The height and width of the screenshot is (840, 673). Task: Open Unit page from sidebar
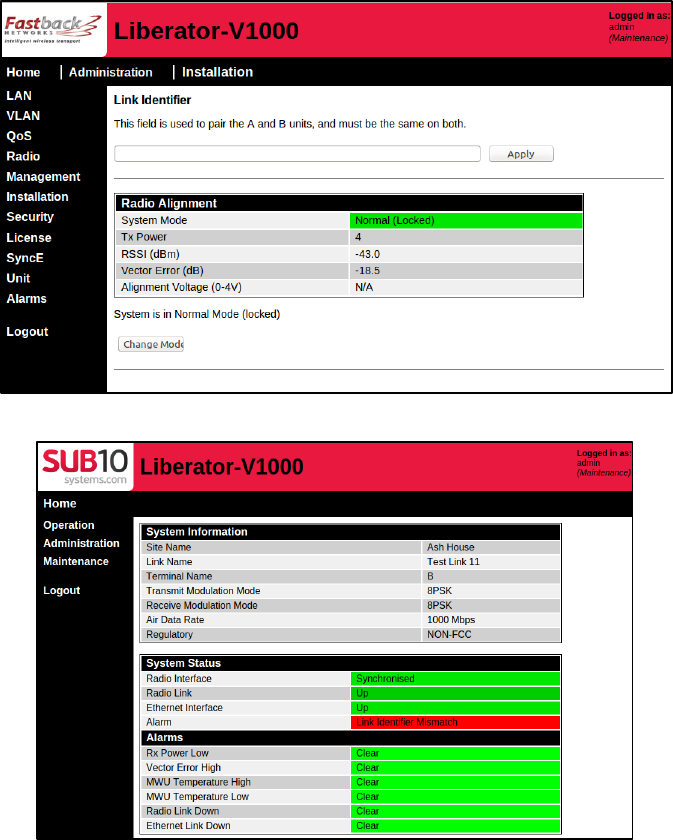[x=18, y=279]
